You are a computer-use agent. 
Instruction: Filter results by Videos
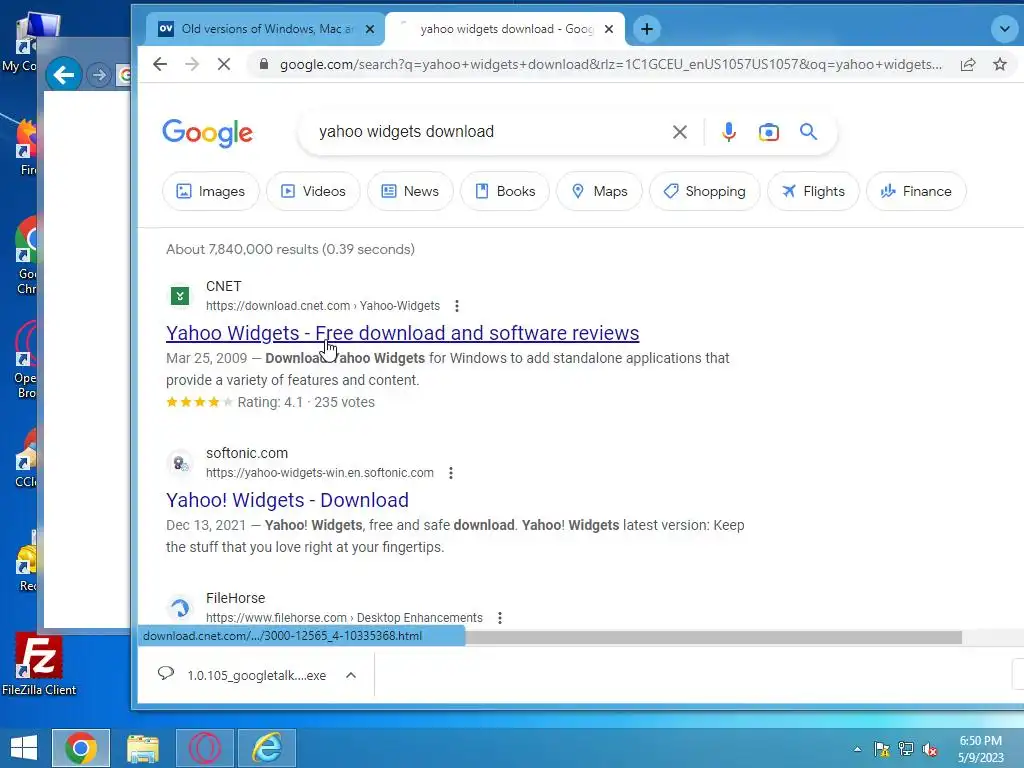coord(313,191)
